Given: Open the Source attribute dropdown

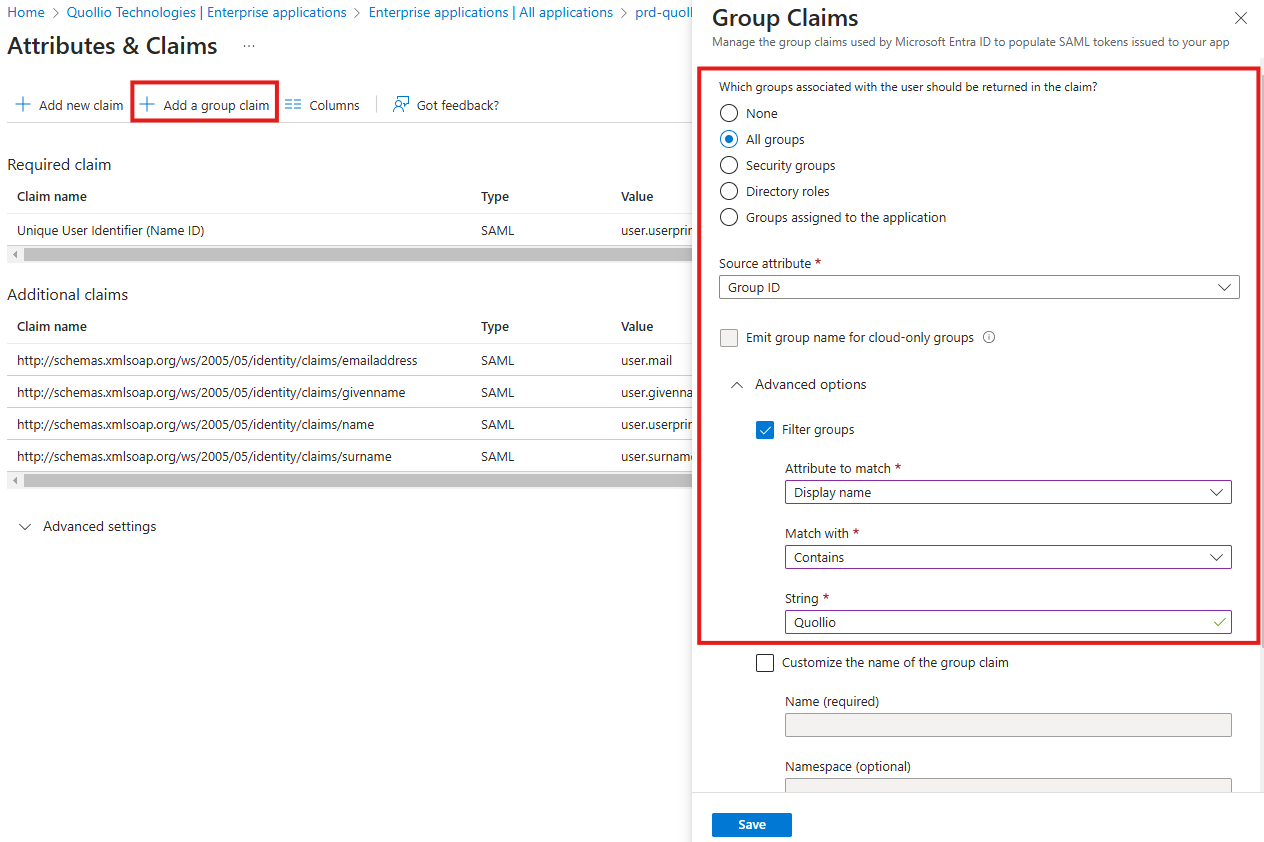Looking at the screenshot, I should point(978,288).
